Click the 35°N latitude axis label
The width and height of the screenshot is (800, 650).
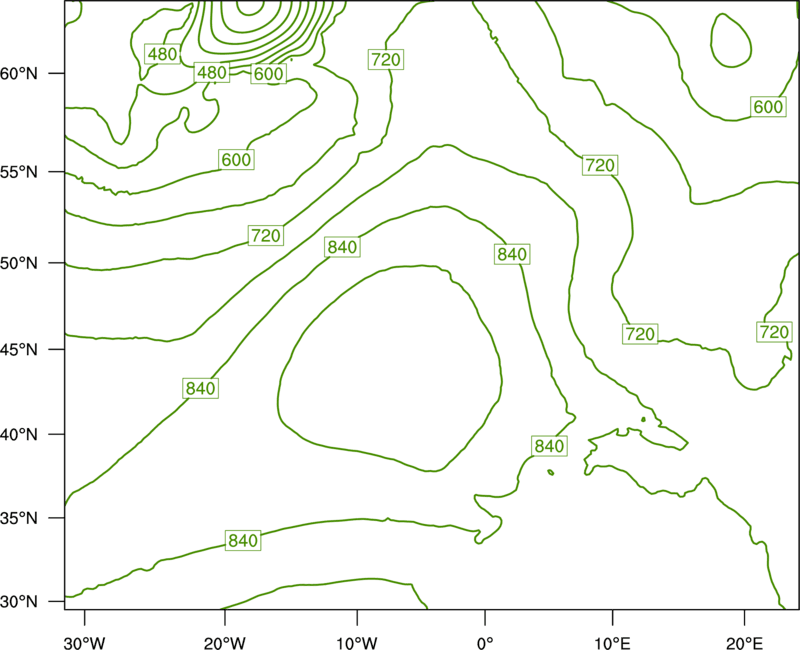pos(19,518)
